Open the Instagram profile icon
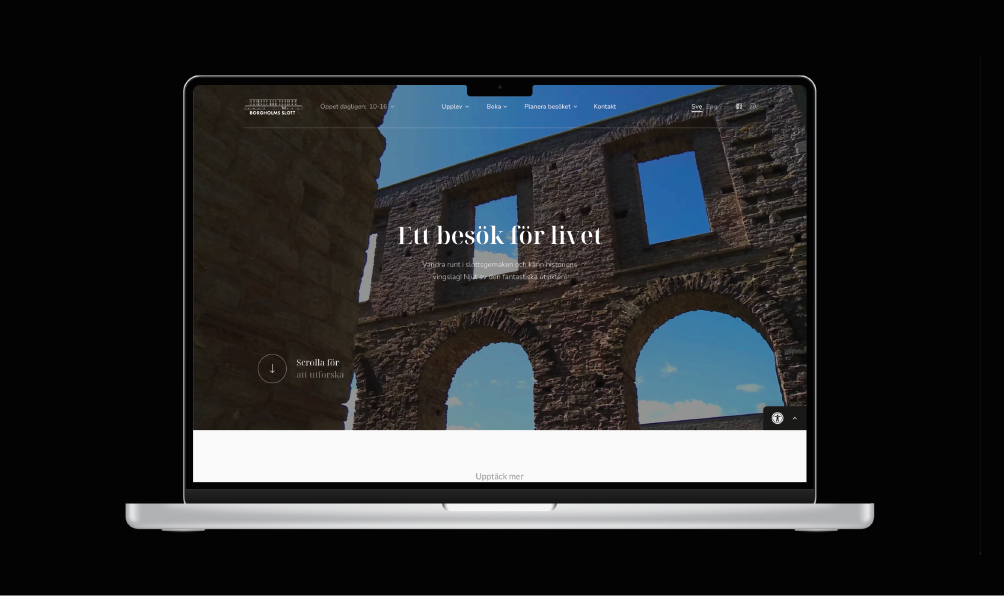Viewport: 1004px width, 596px height. (754, 107)
